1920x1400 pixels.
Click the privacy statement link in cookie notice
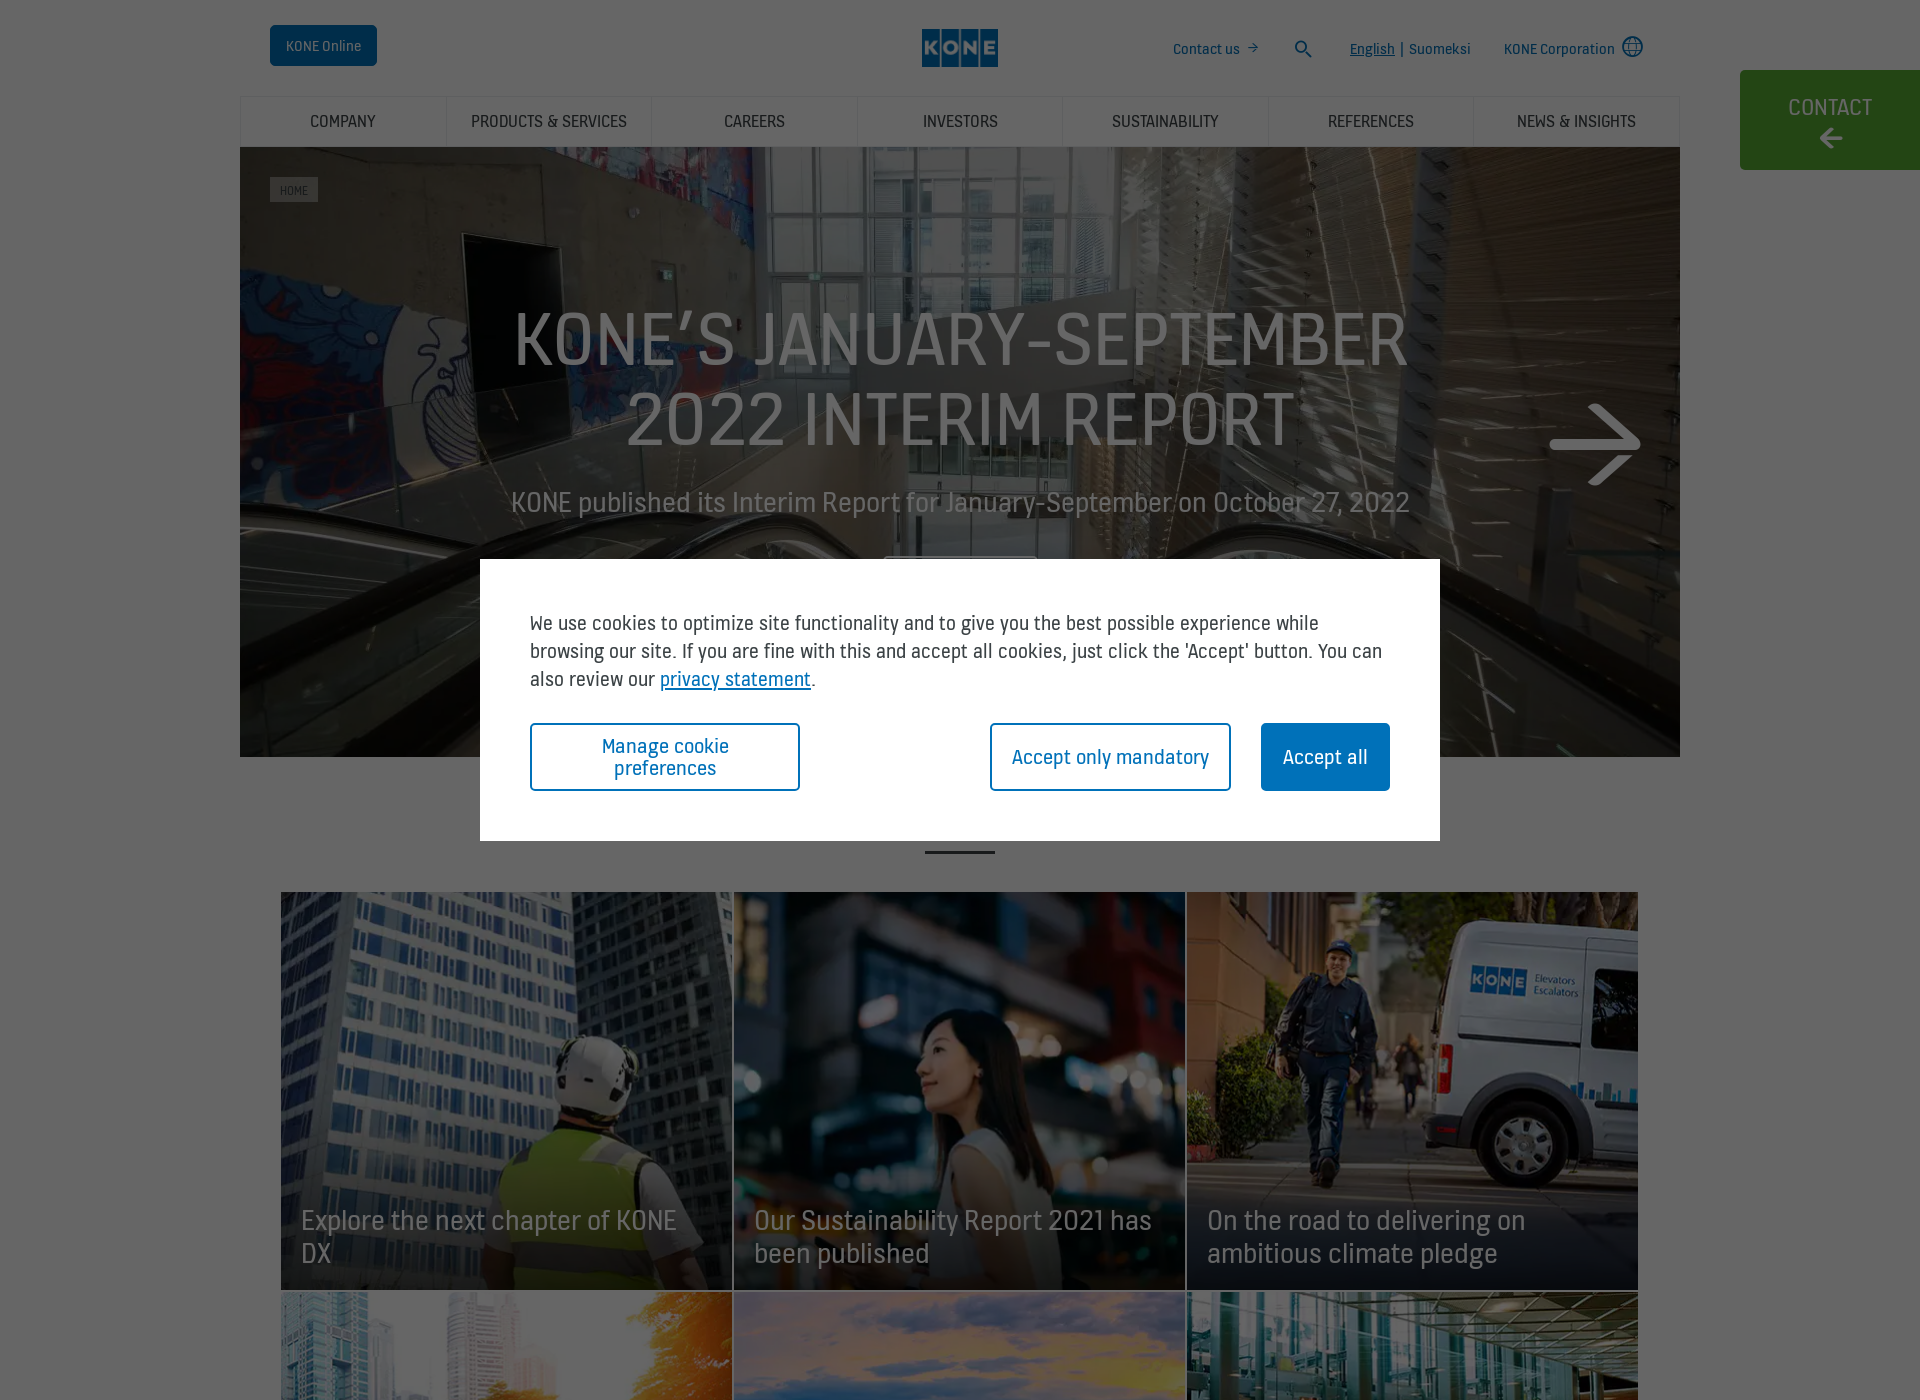[735, 677]
